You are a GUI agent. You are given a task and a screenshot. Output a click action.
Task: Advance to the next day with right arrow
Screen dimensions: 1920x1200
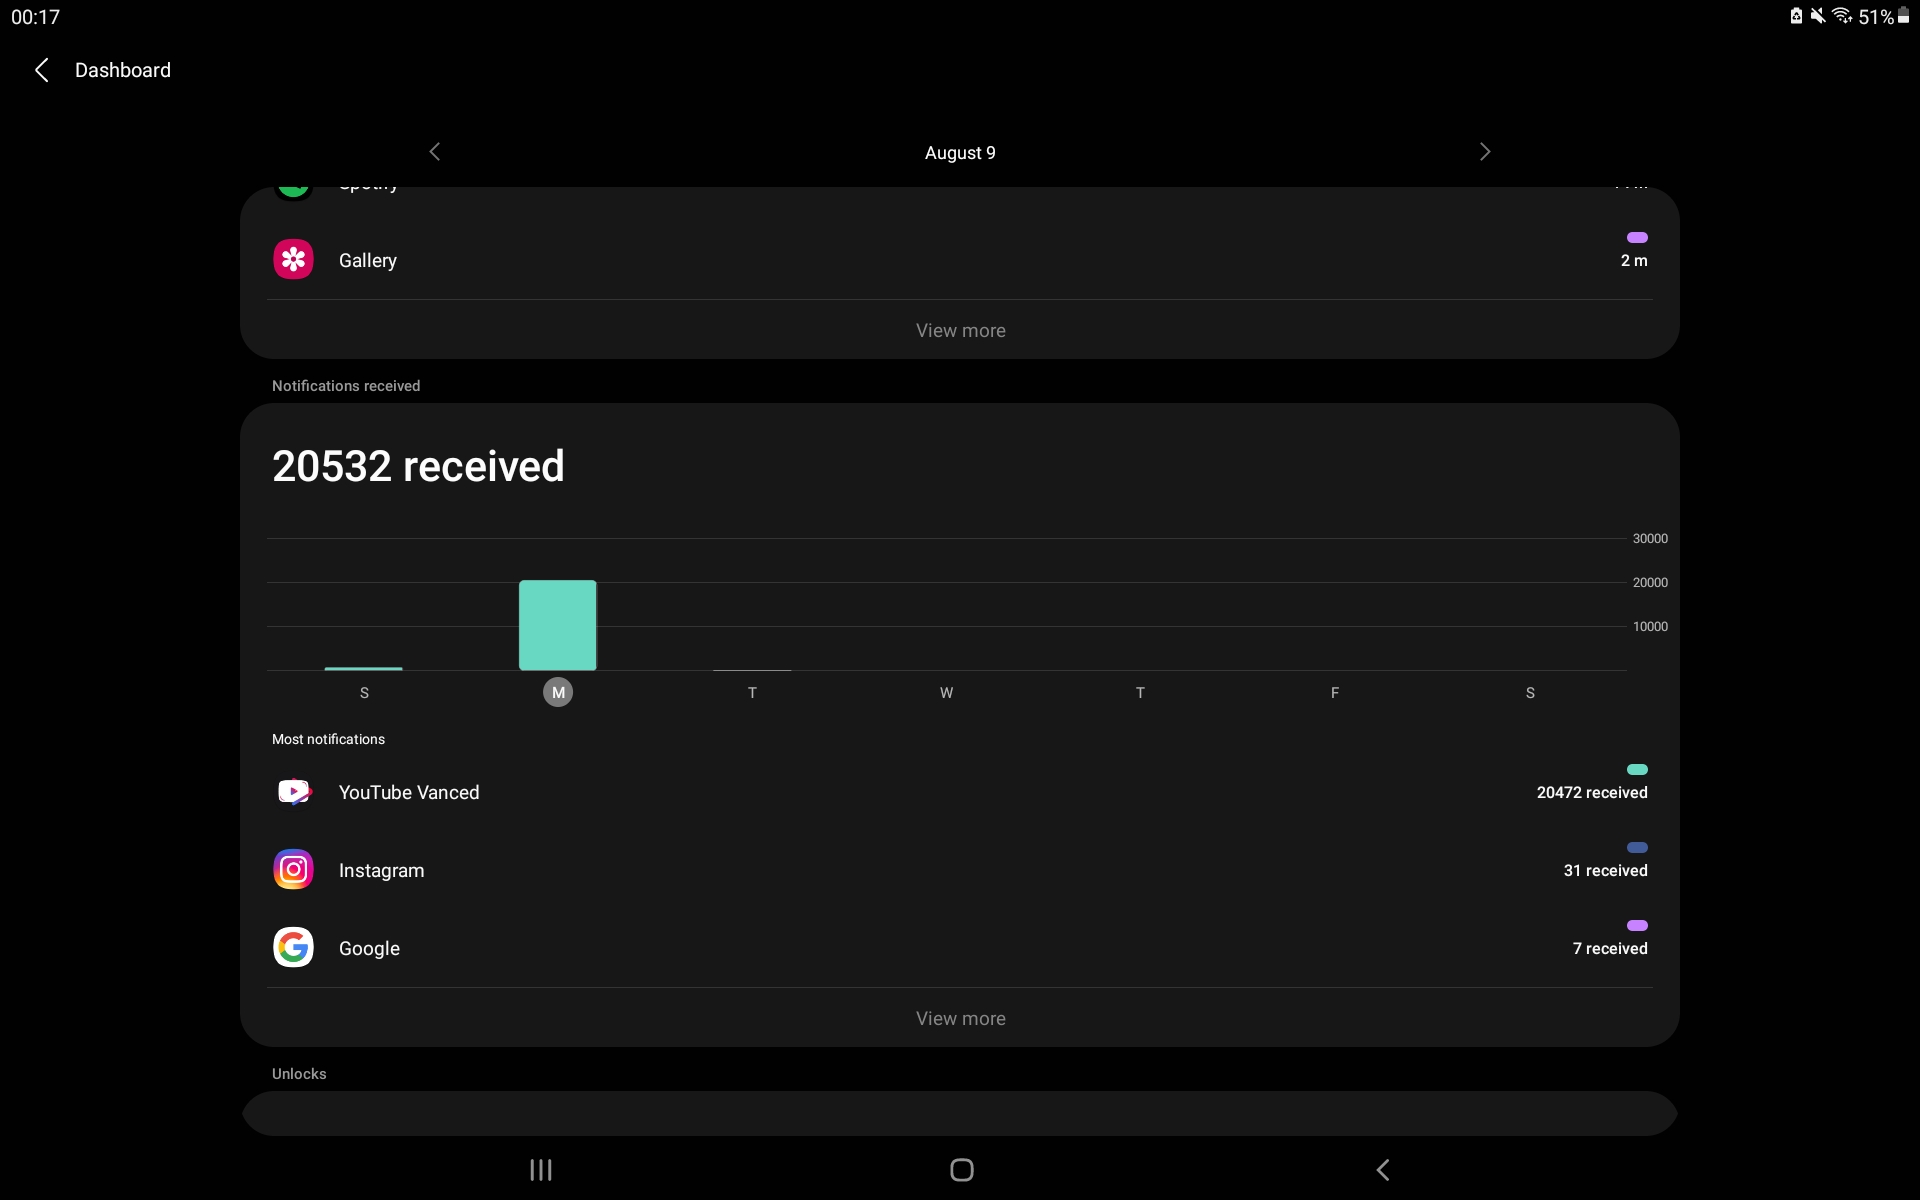pos(1484,151)
